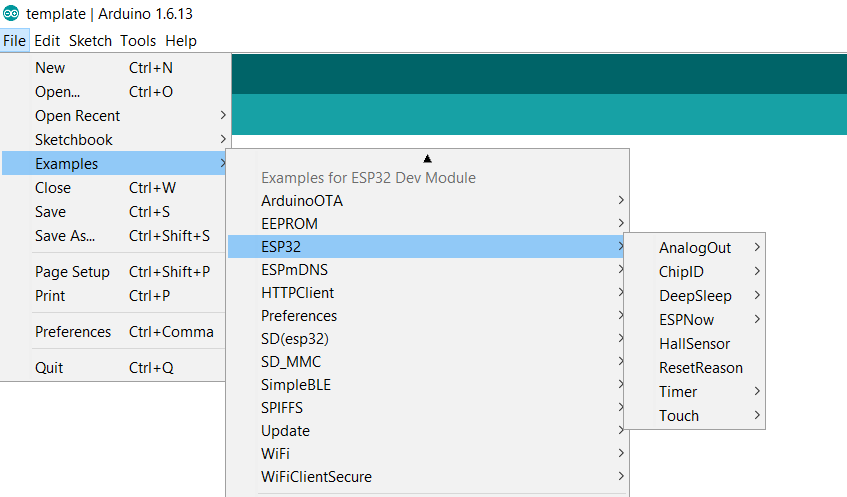Viewport: 847px width, 497px height.
Task: Open the Edit menu
Action: [47, 41]
